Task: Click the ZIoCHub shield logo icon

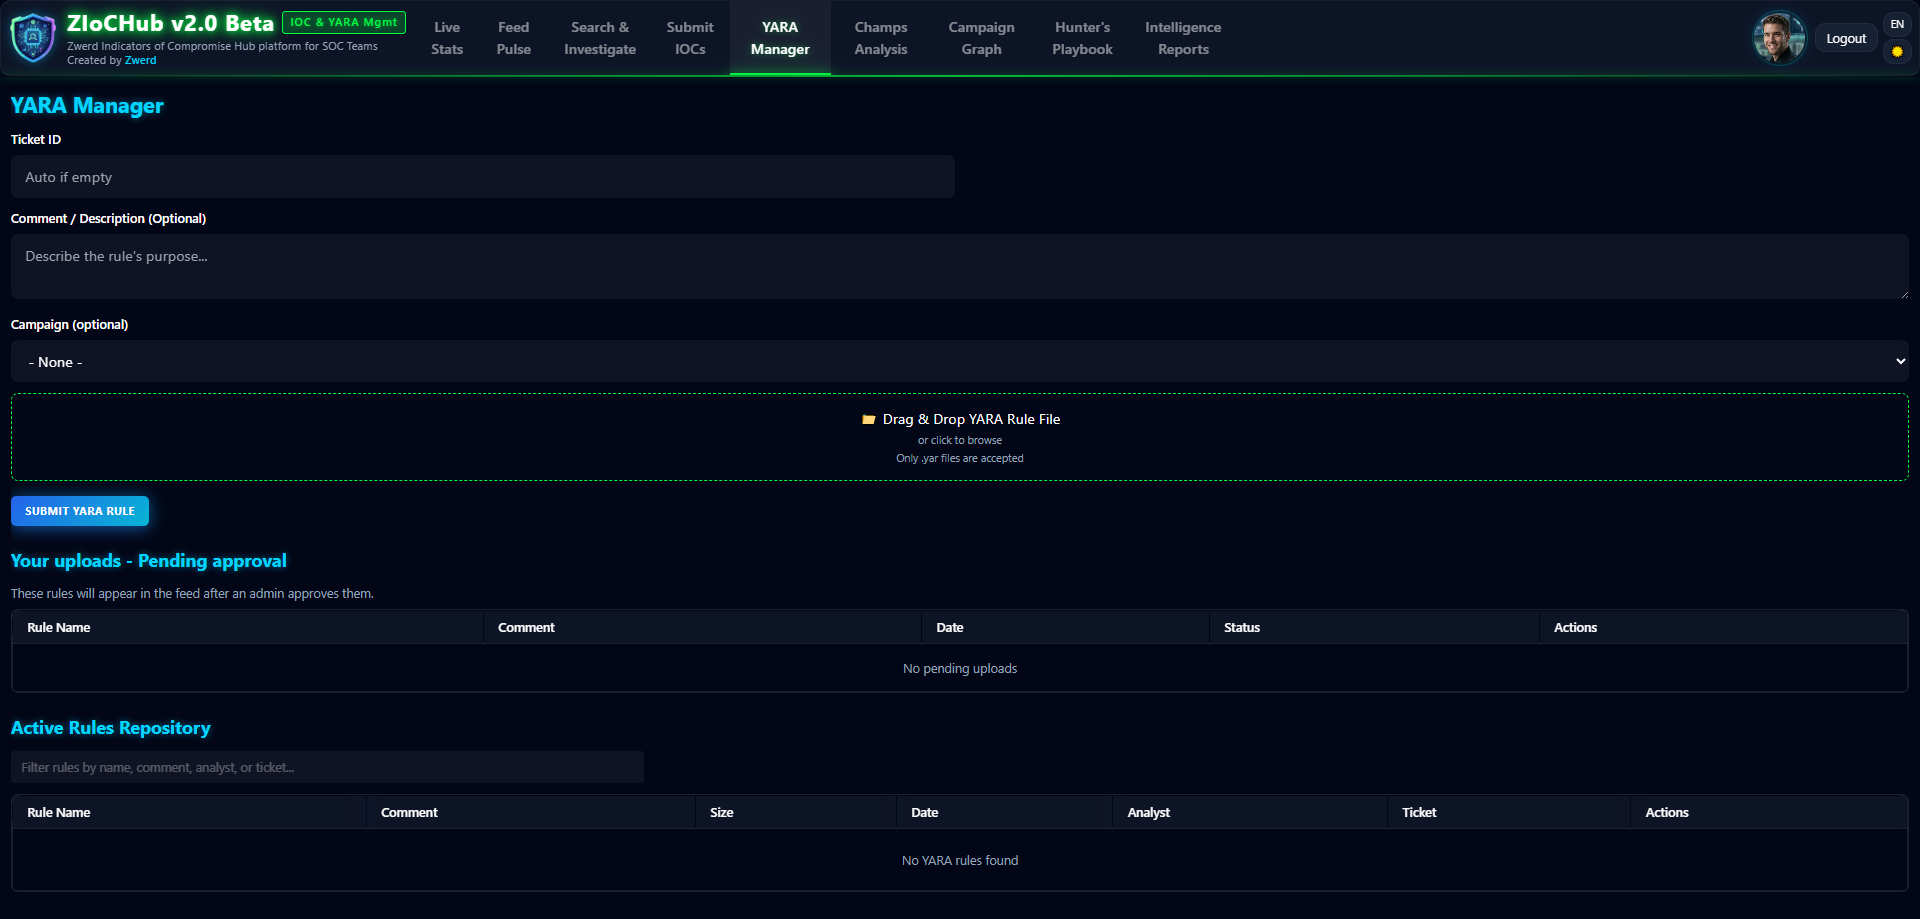Action: (33, 38)
